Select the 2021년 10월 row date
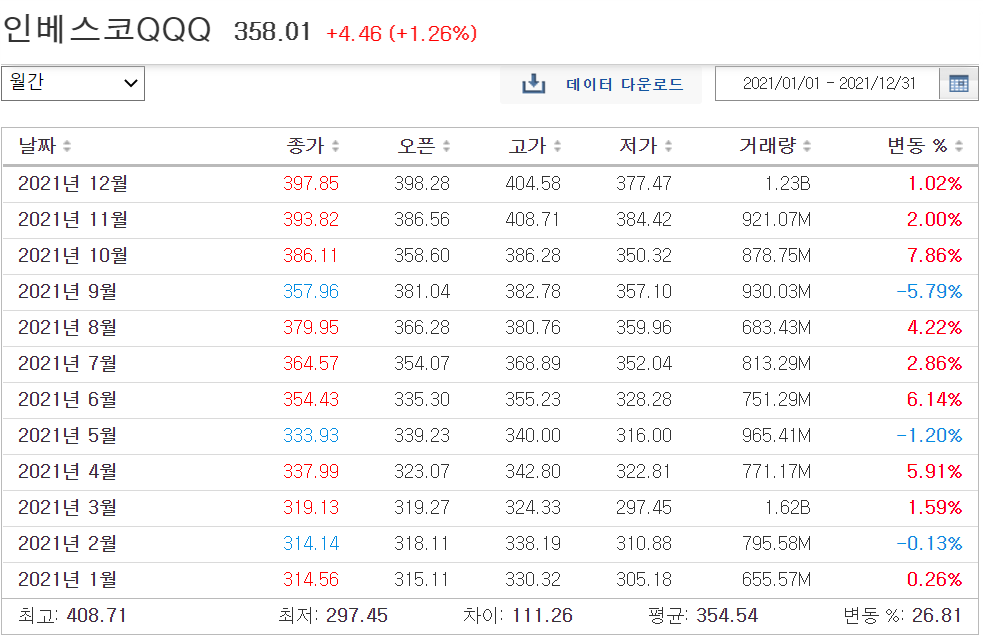The image size is (983, 639). (73, 256)
